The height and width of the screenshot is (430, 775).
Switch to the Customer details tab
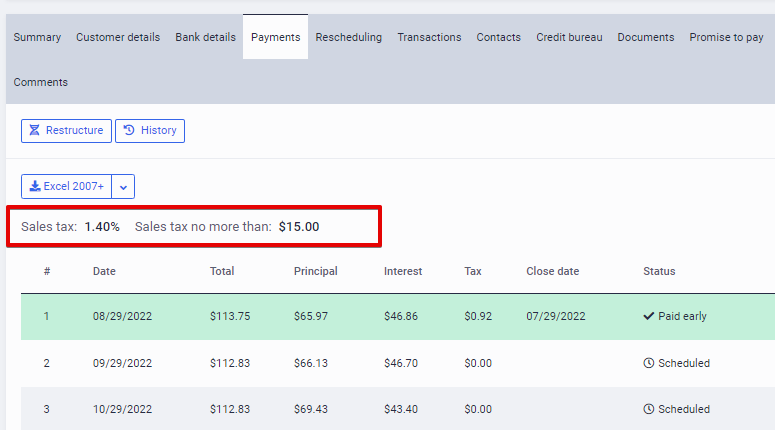coord(118,37)
